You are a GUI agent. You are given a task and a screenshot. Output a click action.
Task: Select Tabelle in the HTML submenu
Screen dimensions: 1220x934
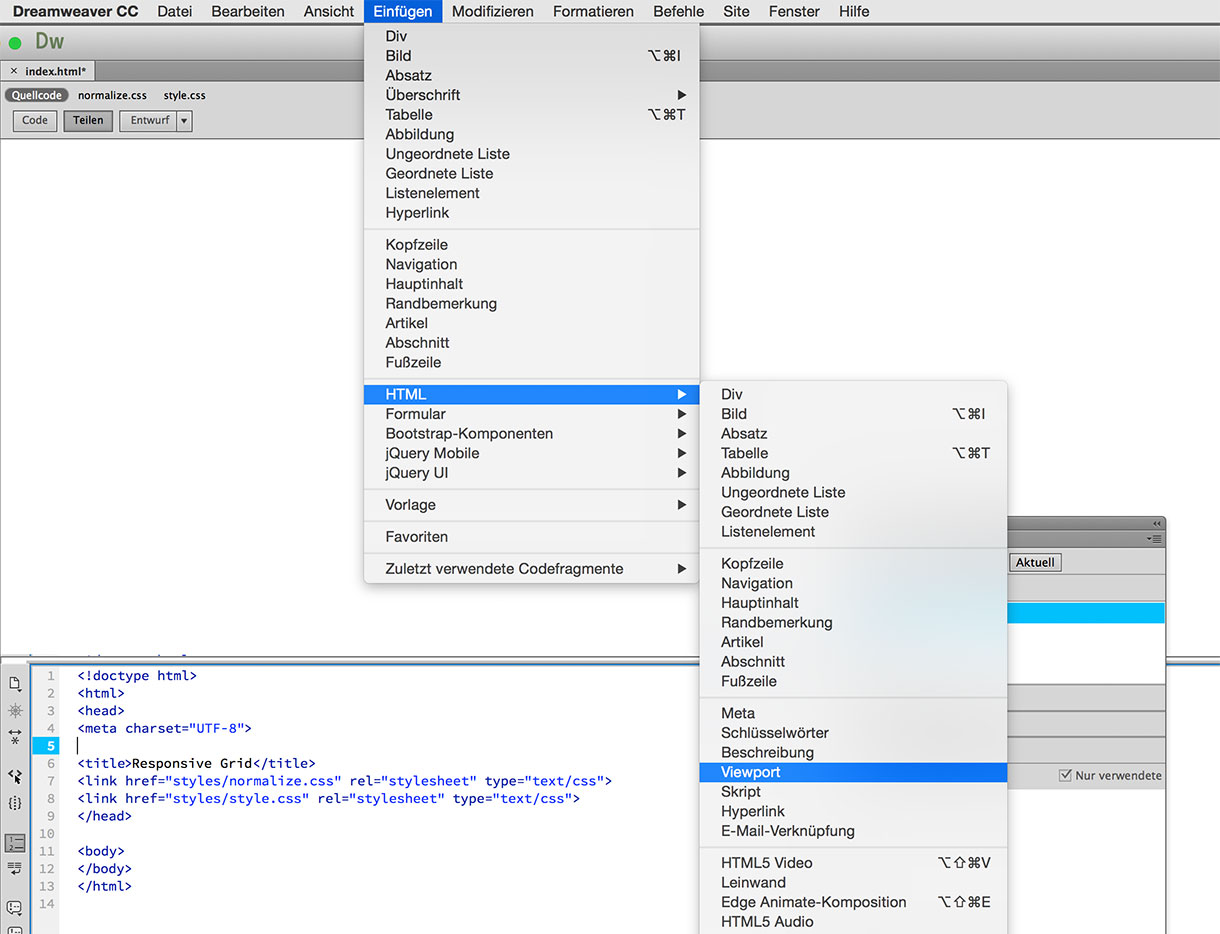(x=853, y=453)
